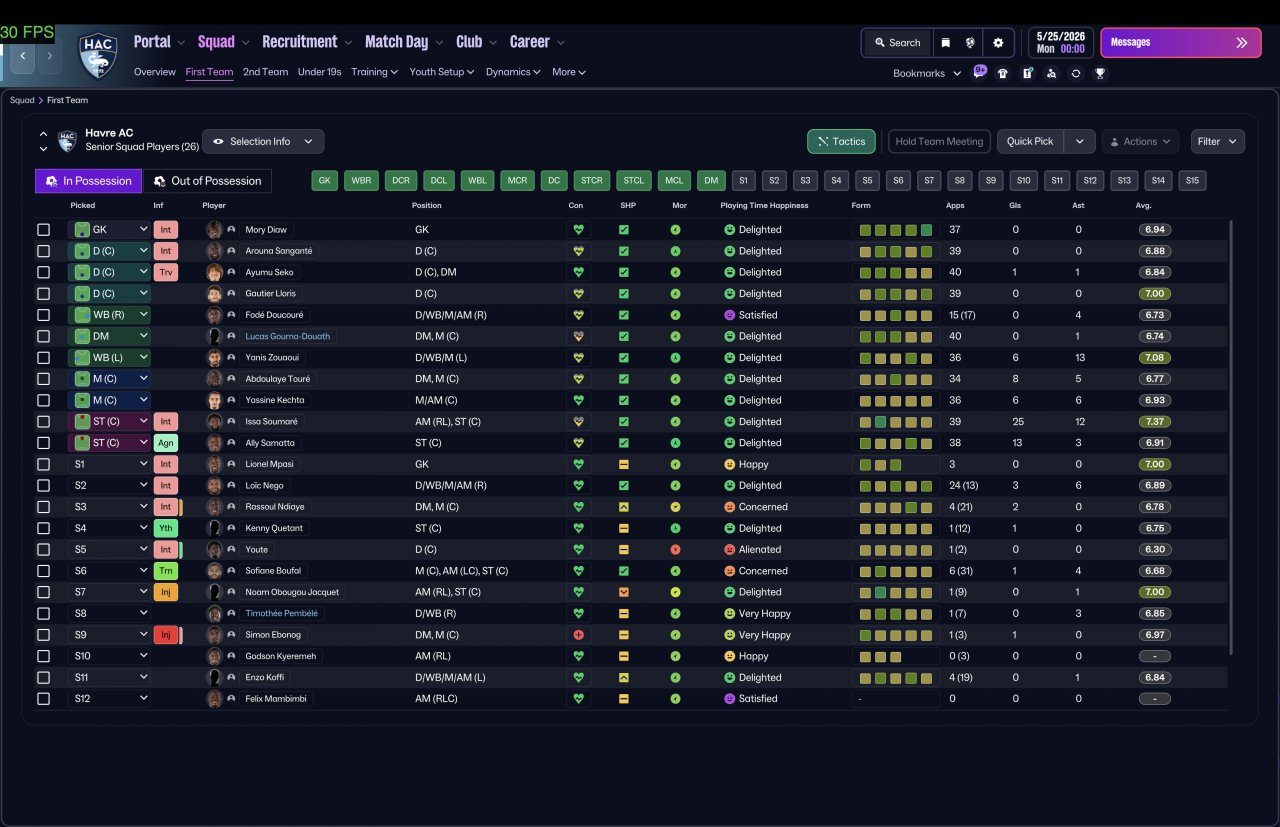Click Mory Diaw's player portrait
The image size is (1280, 827).
[x=214, y=229]
